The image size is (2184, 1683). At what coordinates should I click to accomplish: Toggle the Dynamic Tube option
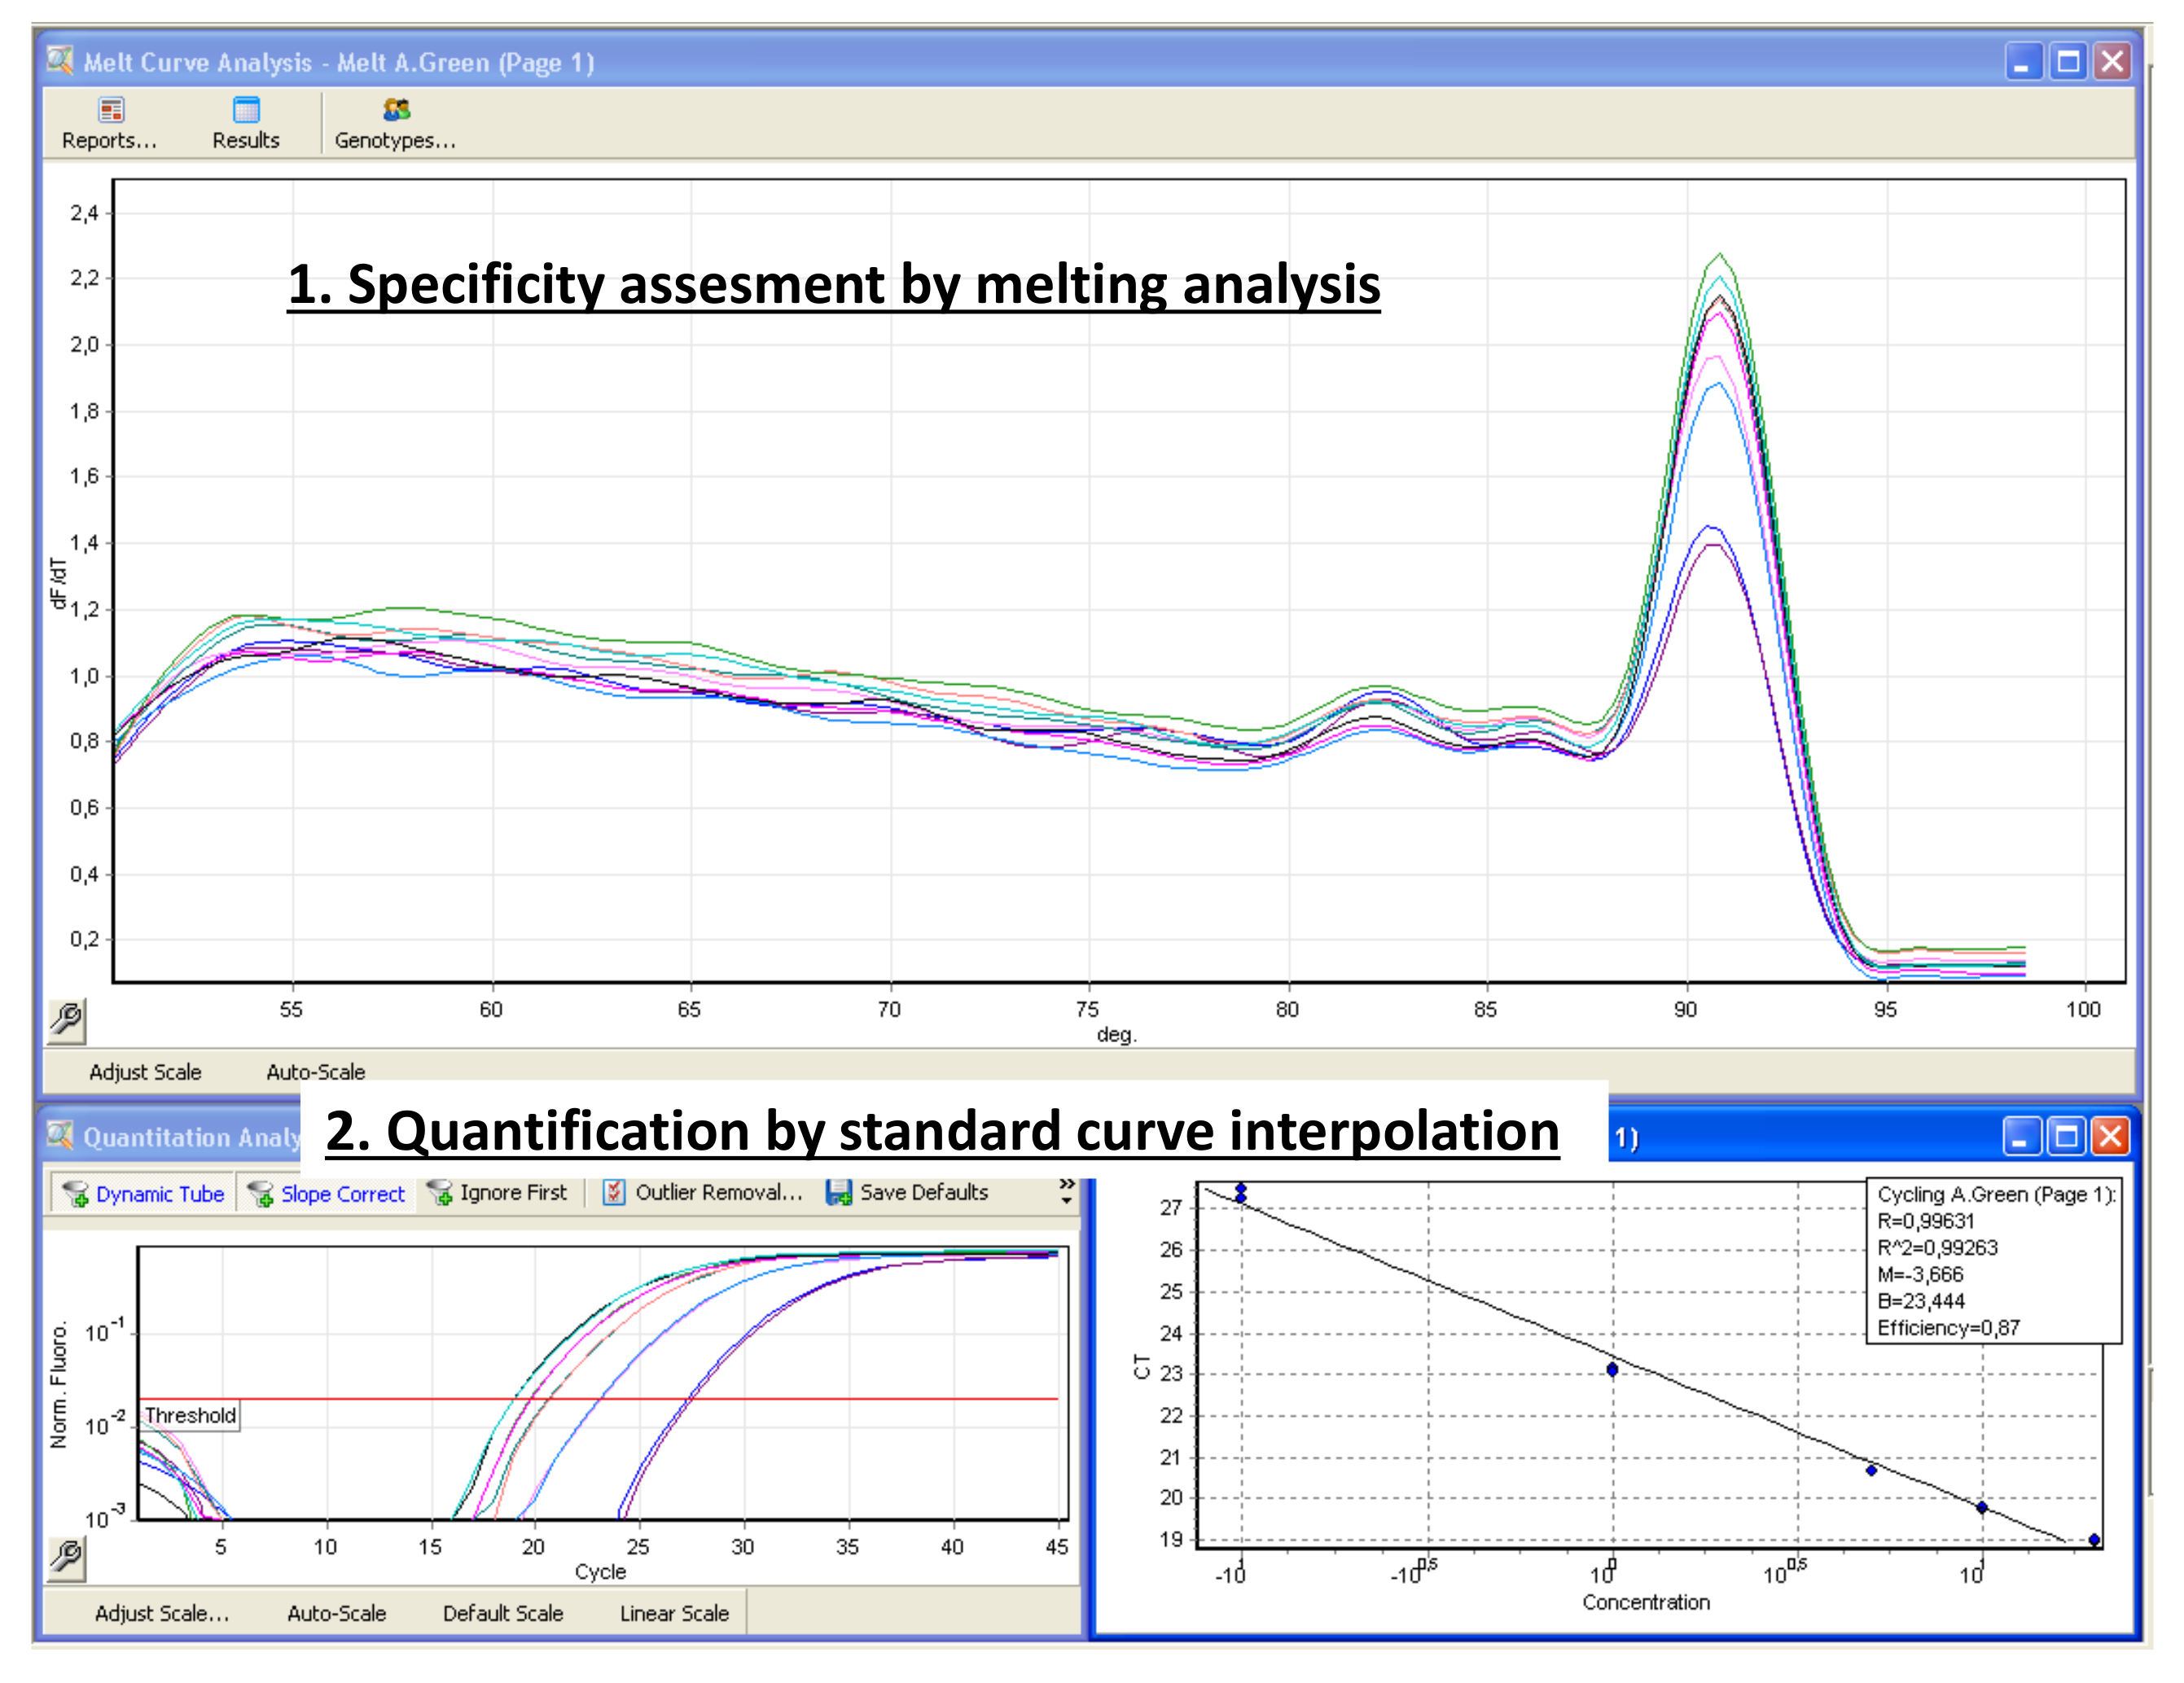point(143,1193)
